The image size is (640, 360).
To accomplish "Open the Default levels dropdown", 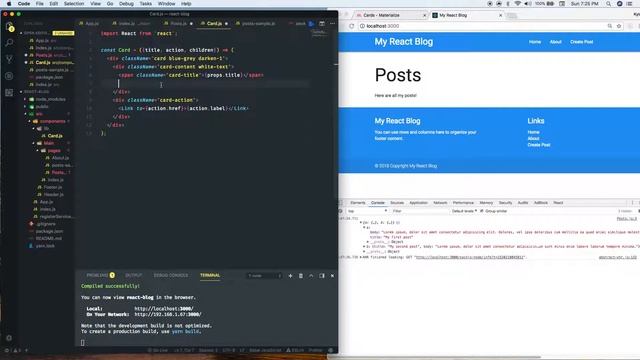I will tap(464, 211).
